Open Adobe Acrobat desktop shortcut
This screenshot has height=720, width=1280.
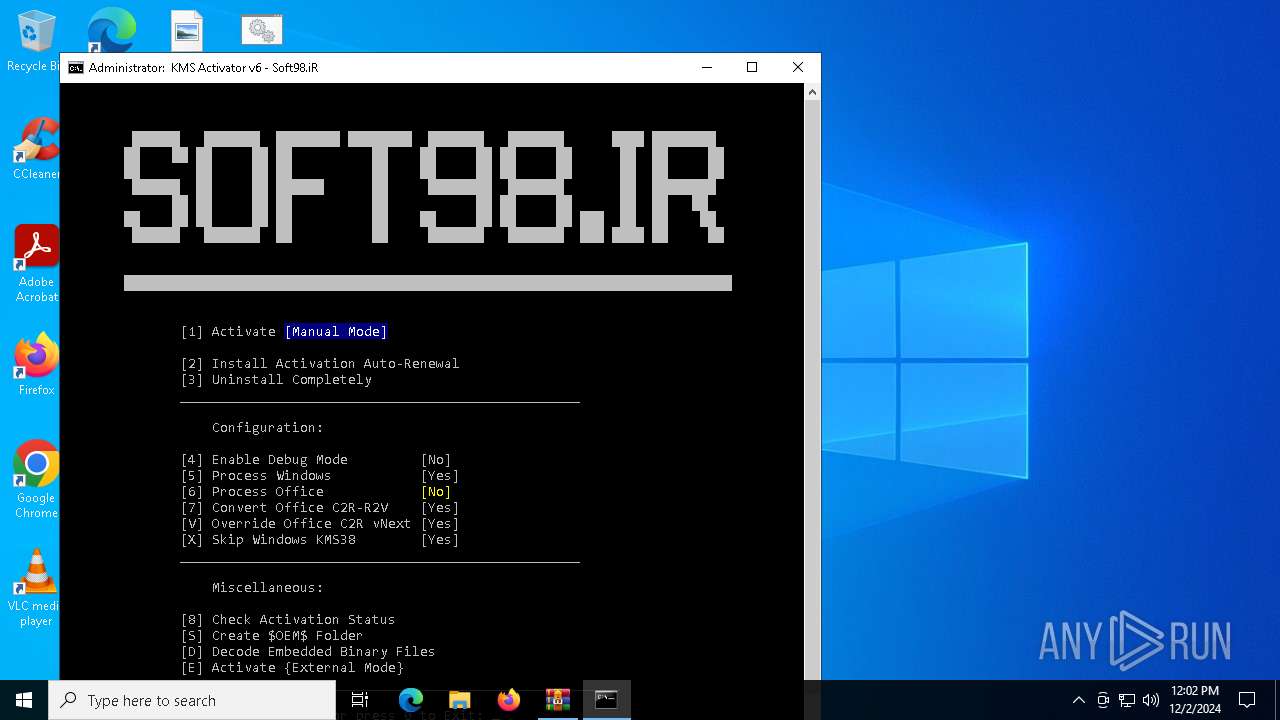36,264
